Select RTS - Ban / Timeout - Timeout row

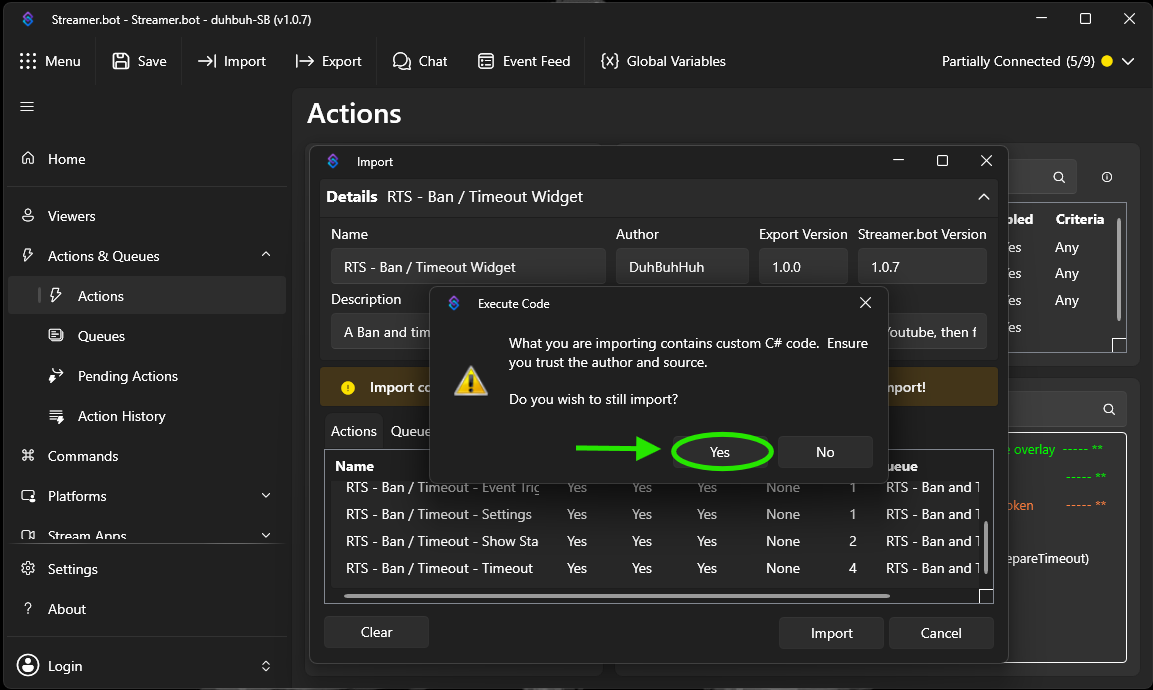coord(654,568)
